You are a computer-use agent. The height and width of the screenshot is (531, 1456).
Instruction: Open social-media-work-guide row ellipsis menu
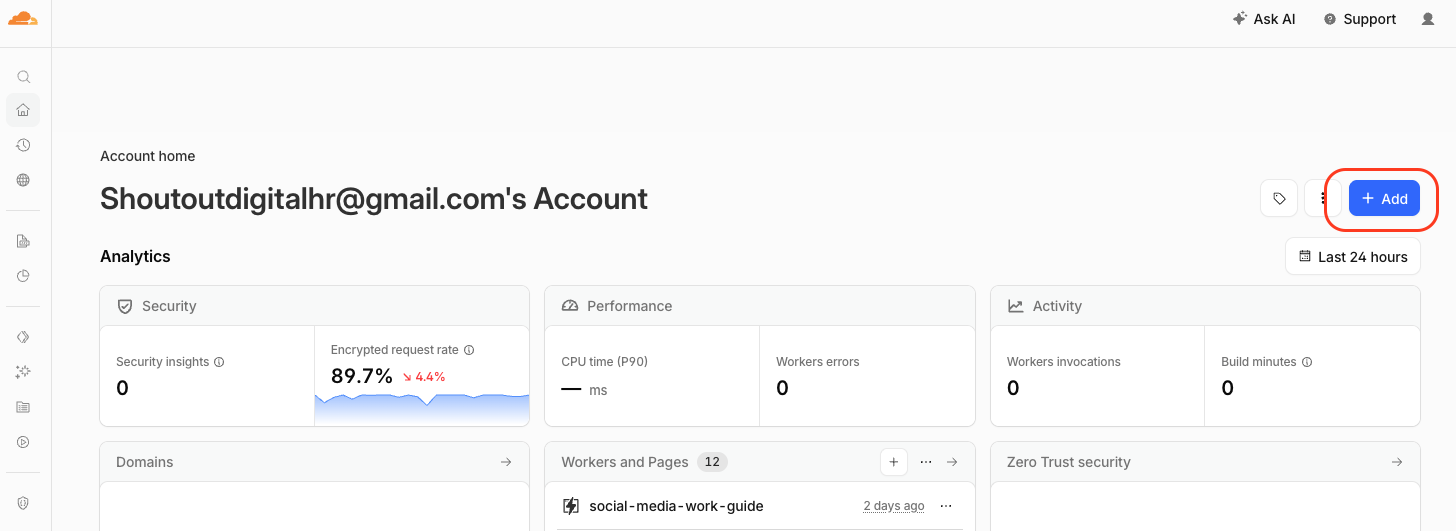(x=946, y=506)
